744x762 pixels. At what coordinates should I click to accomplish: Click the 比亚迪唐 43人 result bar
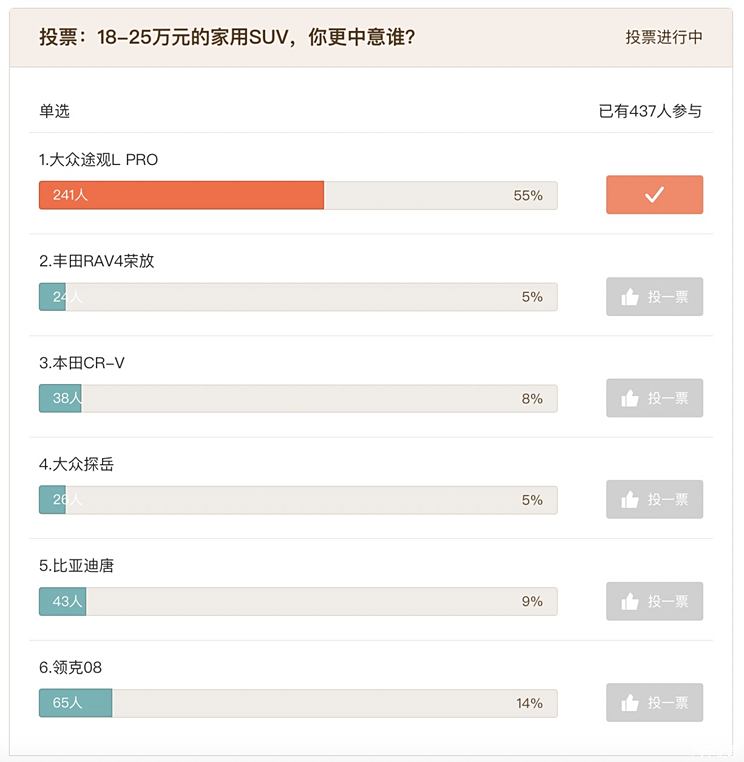point(298,601)
